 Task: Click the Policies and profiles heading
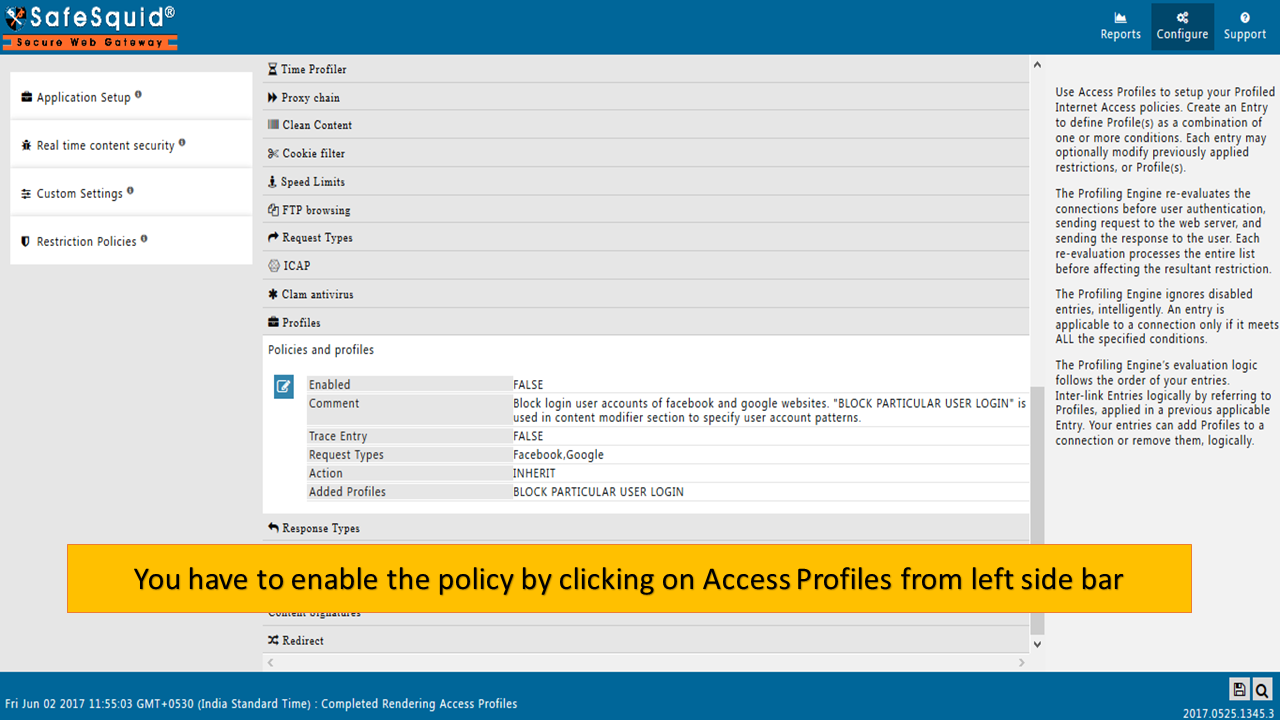point(321,350)
